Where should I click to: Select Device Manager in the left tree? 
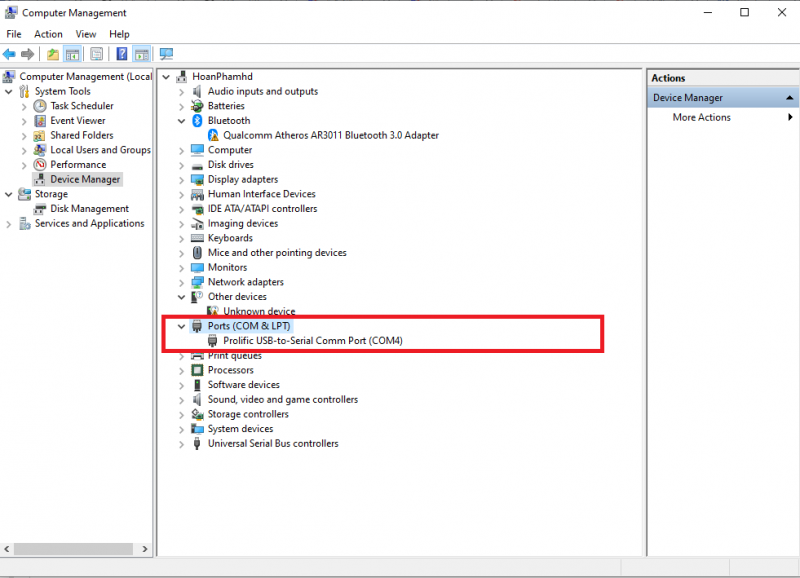85,180
